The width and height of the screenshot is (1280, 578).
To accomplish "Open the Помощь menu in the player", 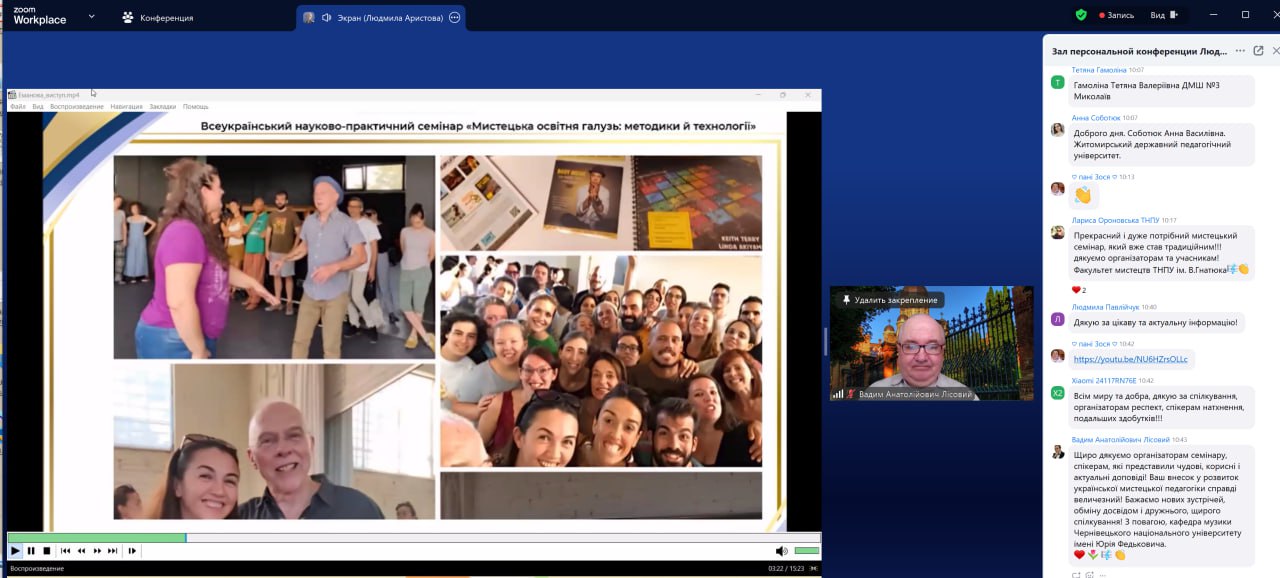I will pos(195,106).
